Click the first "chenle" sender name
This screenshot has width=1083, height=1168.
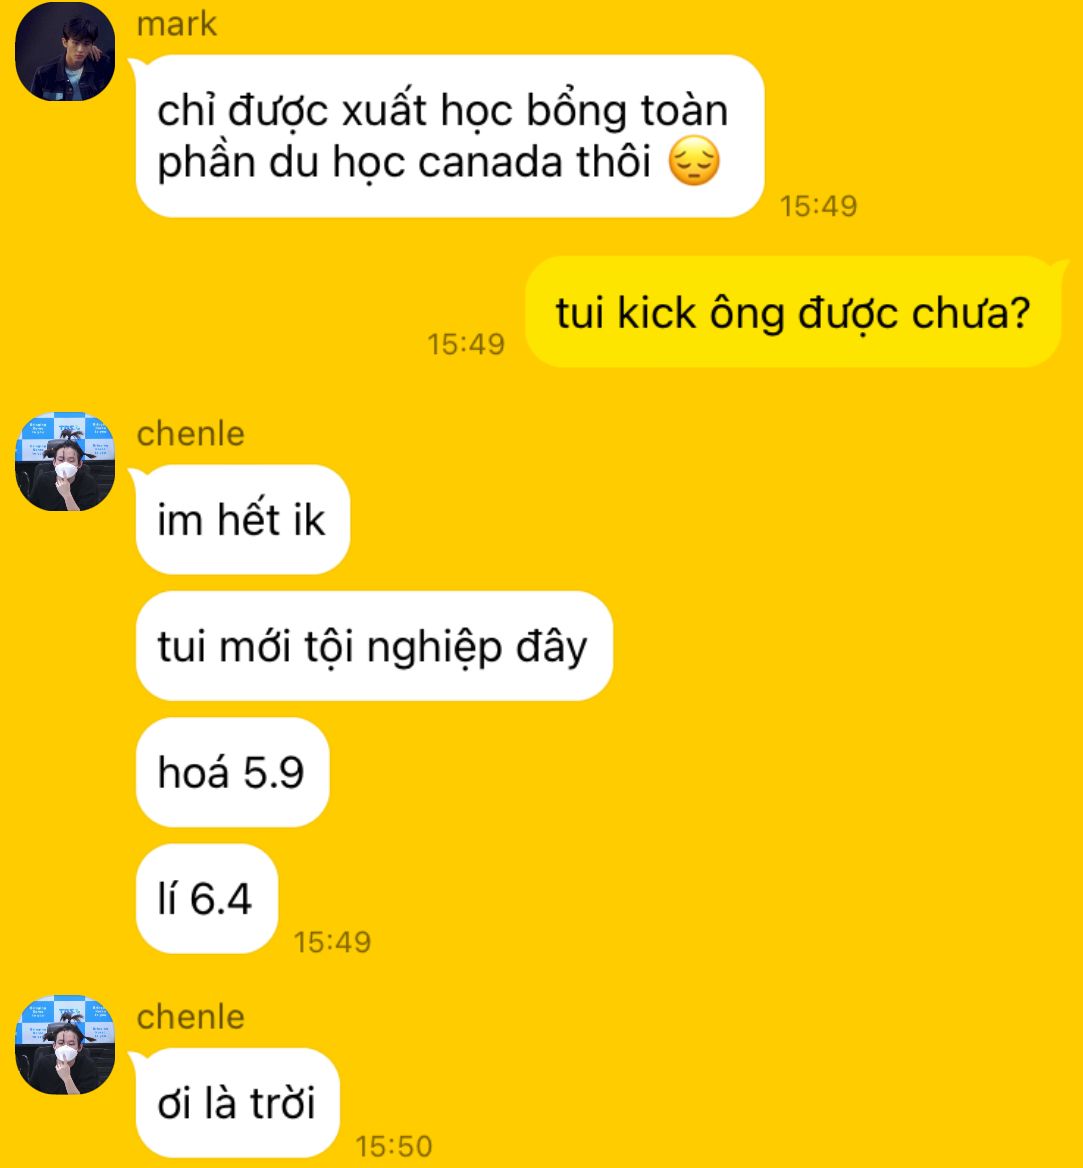coord(191,434)
